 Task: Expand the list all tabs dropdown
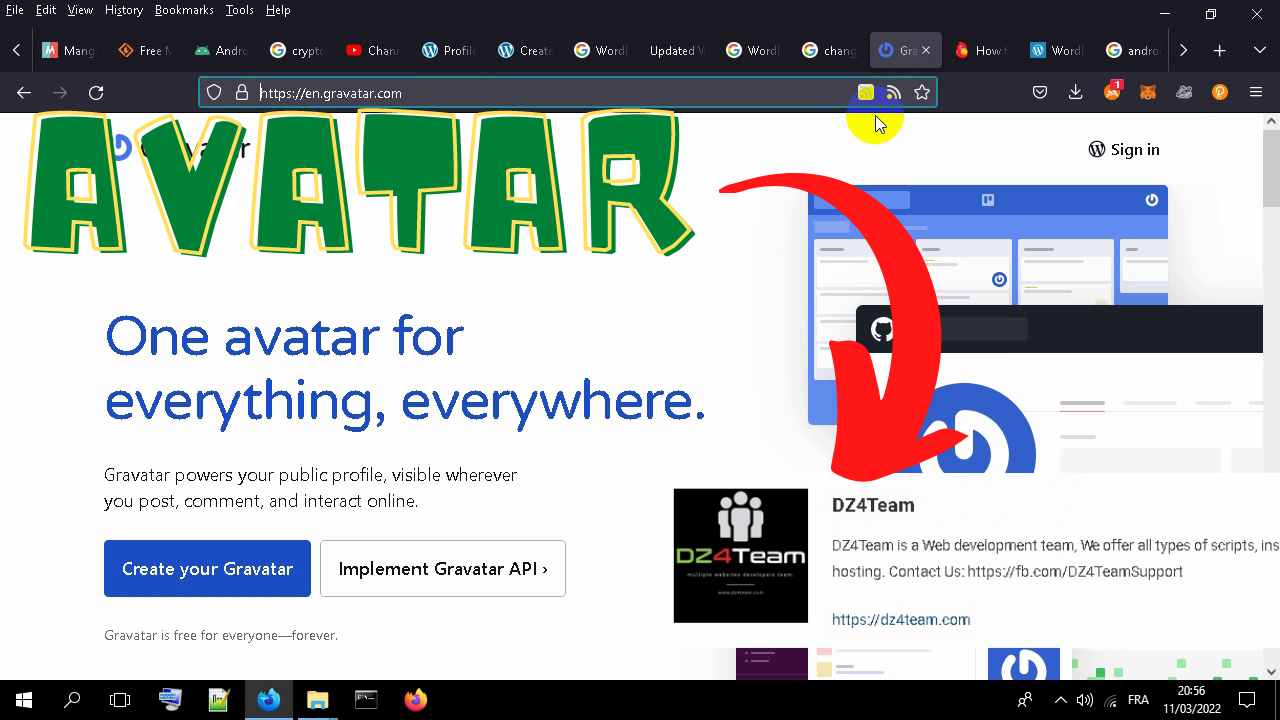[x=1259, y=50]
